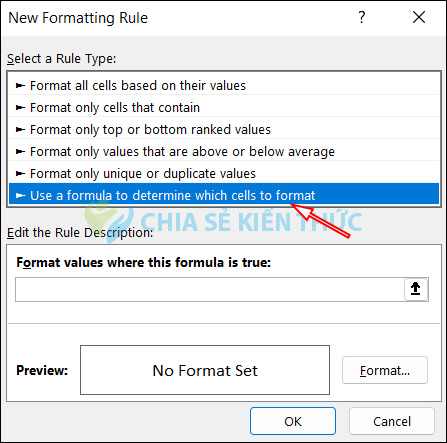Open the Format... options button
The image size is (447, 443).
[x=385, y=370]
